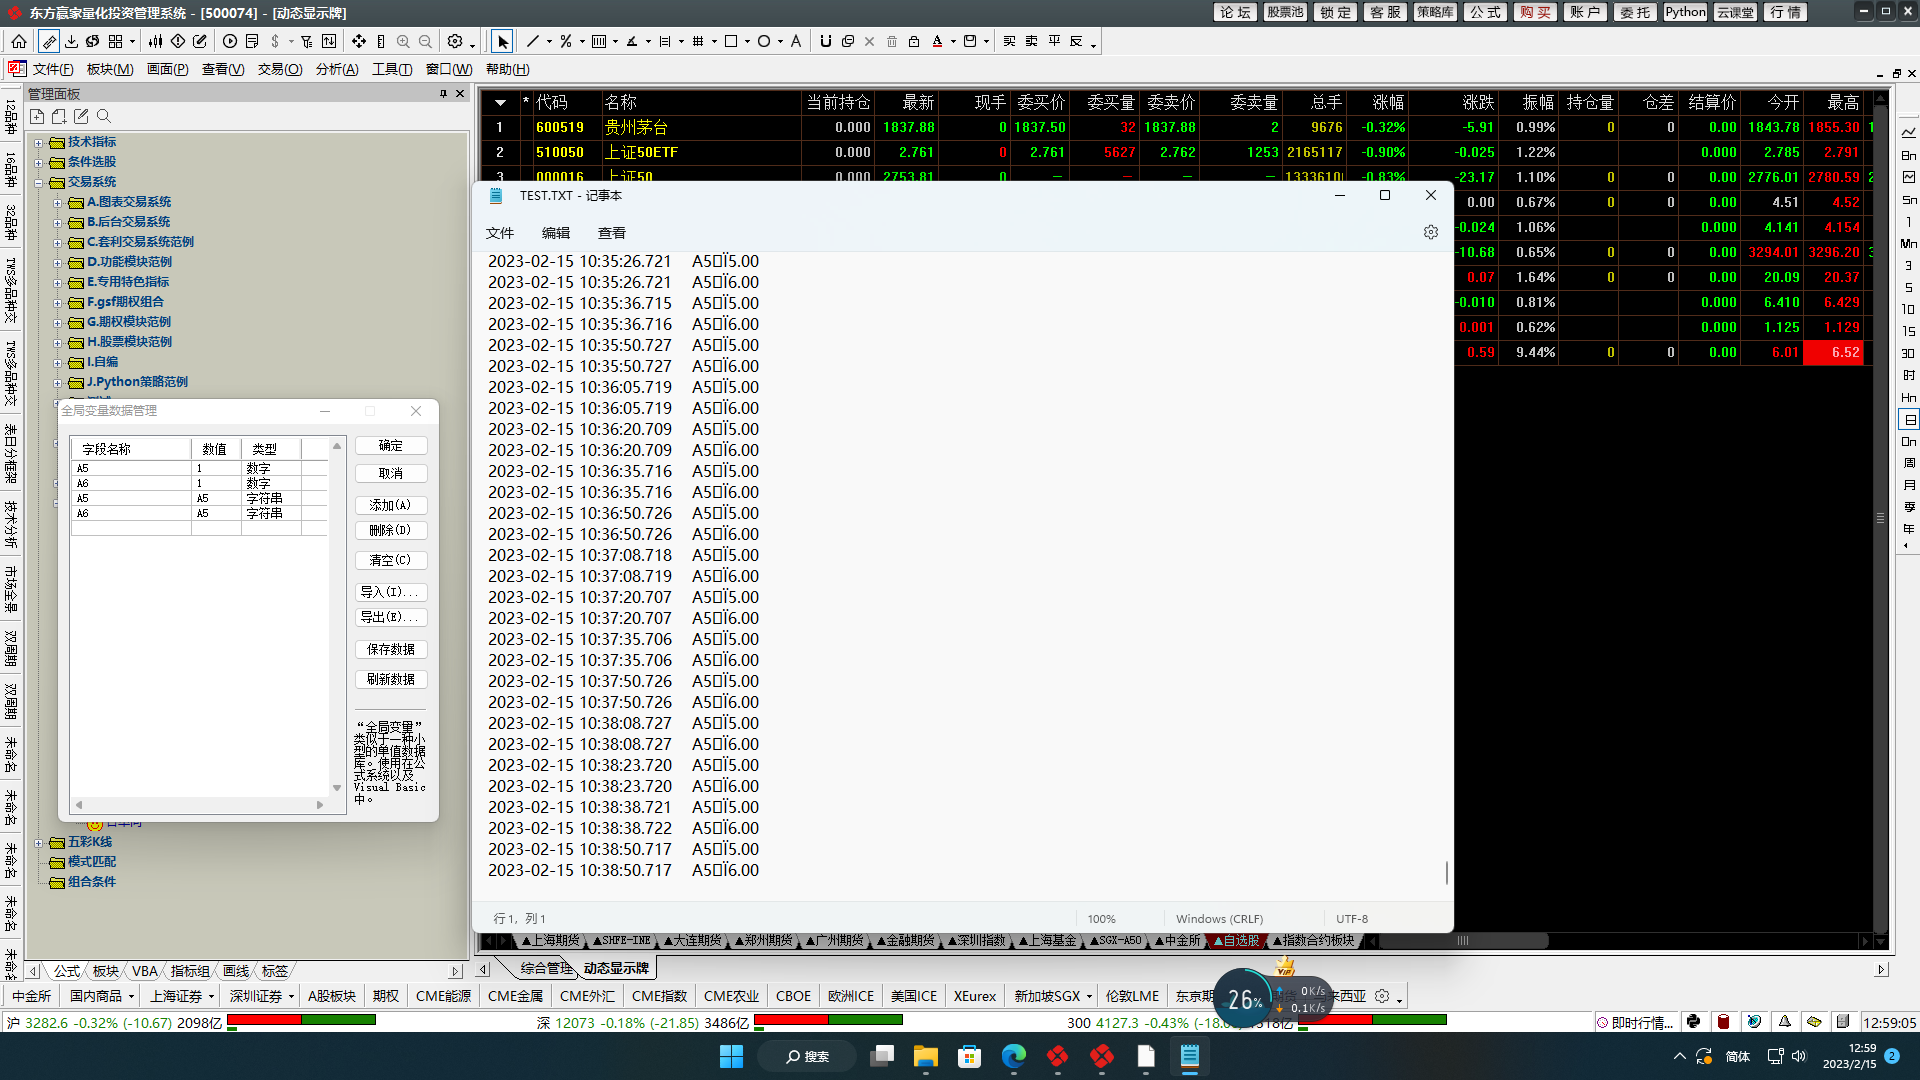Image resolution: width=1920 pixels, height=1080 pixels.
Task: Click the 购买 button in the top bar
Action: pos(1535,12)
